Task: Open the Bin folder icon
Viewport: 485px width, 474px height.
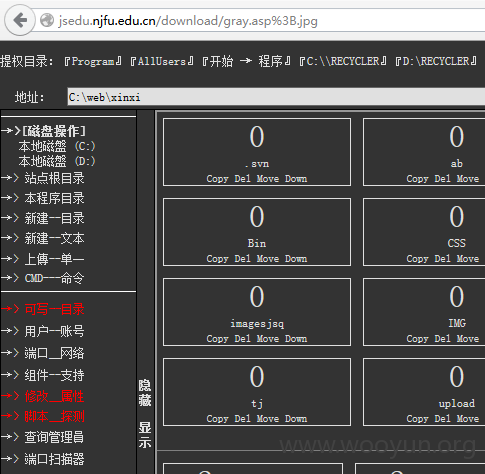Action: (x=257, y=216)
